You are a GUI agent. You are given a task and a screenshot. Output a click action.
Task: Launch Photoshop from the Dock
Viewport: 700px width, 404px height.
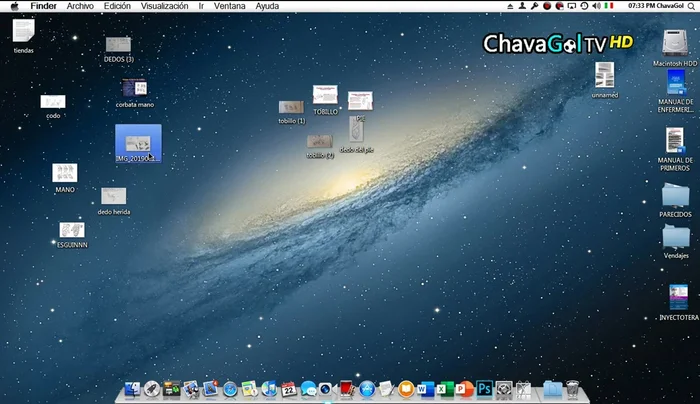click(x=484, y=389)
